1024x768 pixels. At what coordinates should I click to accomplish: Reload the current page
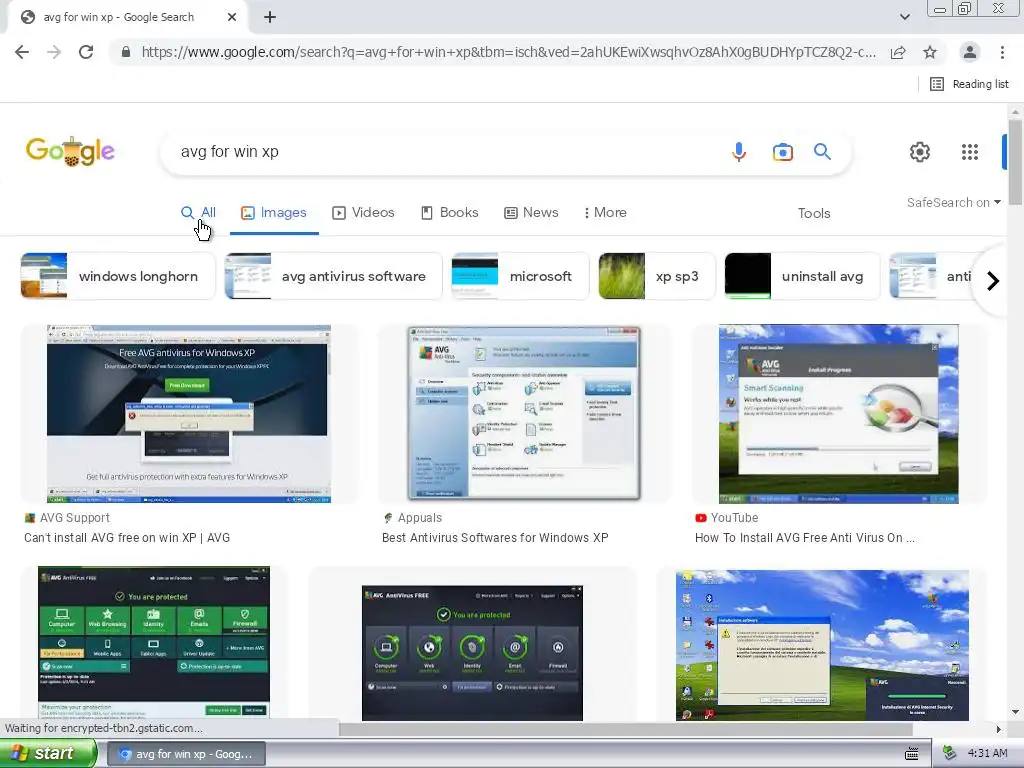point(86,52)
